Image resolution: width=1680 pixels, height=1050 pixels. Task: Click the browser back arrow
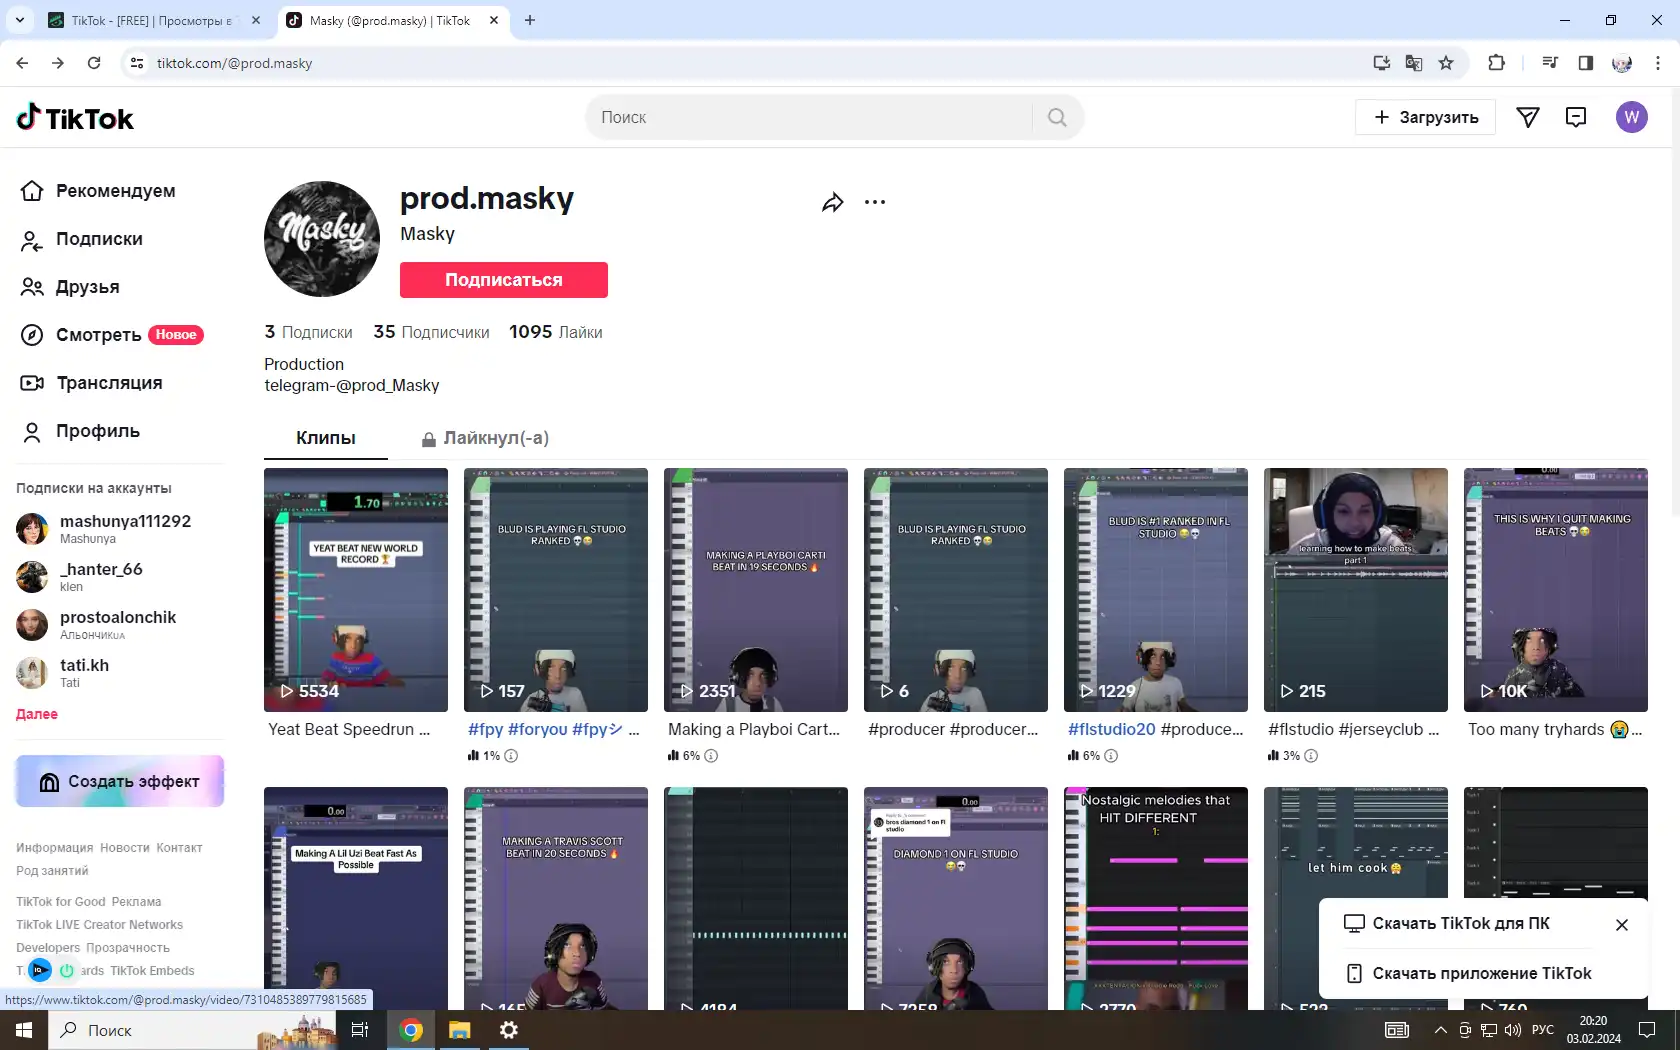(x=22, y=63)
